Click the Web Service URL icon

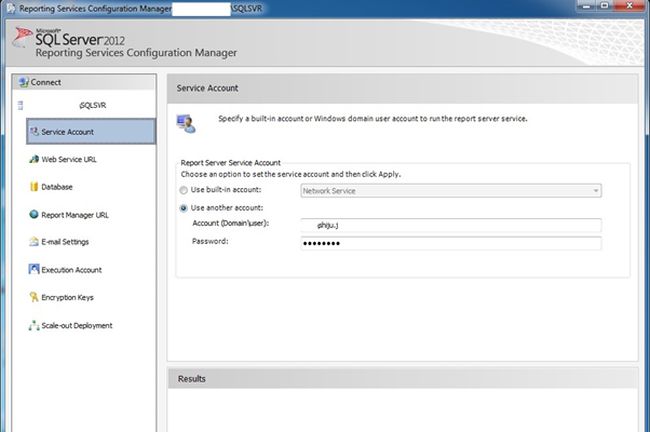coord(34,159)
